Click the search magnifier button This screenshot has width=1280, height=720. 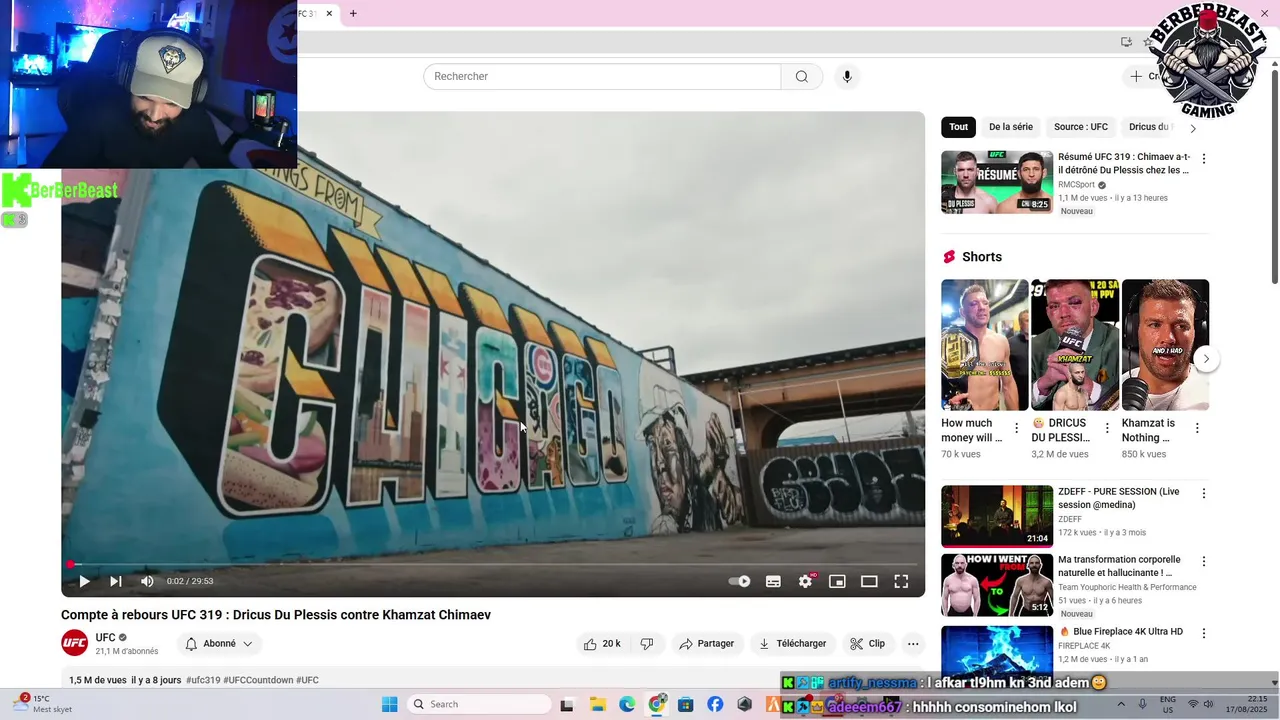coord(802,77)
